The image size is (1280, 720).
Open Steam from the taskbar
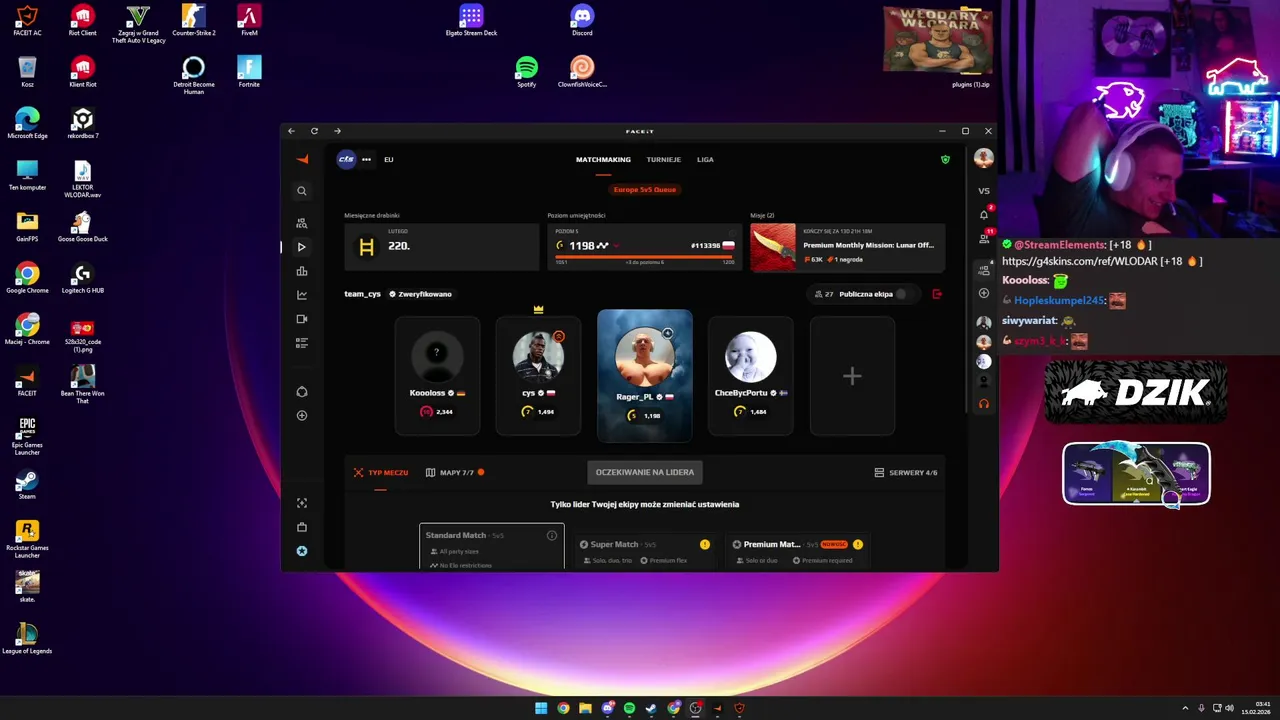651,708
